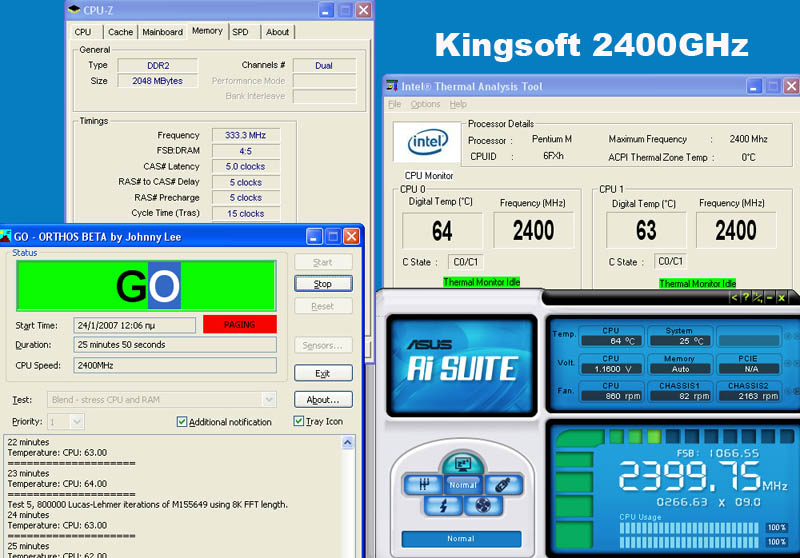Click the System 25 °C temperature reading
800x558 pixels.
click(x=679, y=341)
